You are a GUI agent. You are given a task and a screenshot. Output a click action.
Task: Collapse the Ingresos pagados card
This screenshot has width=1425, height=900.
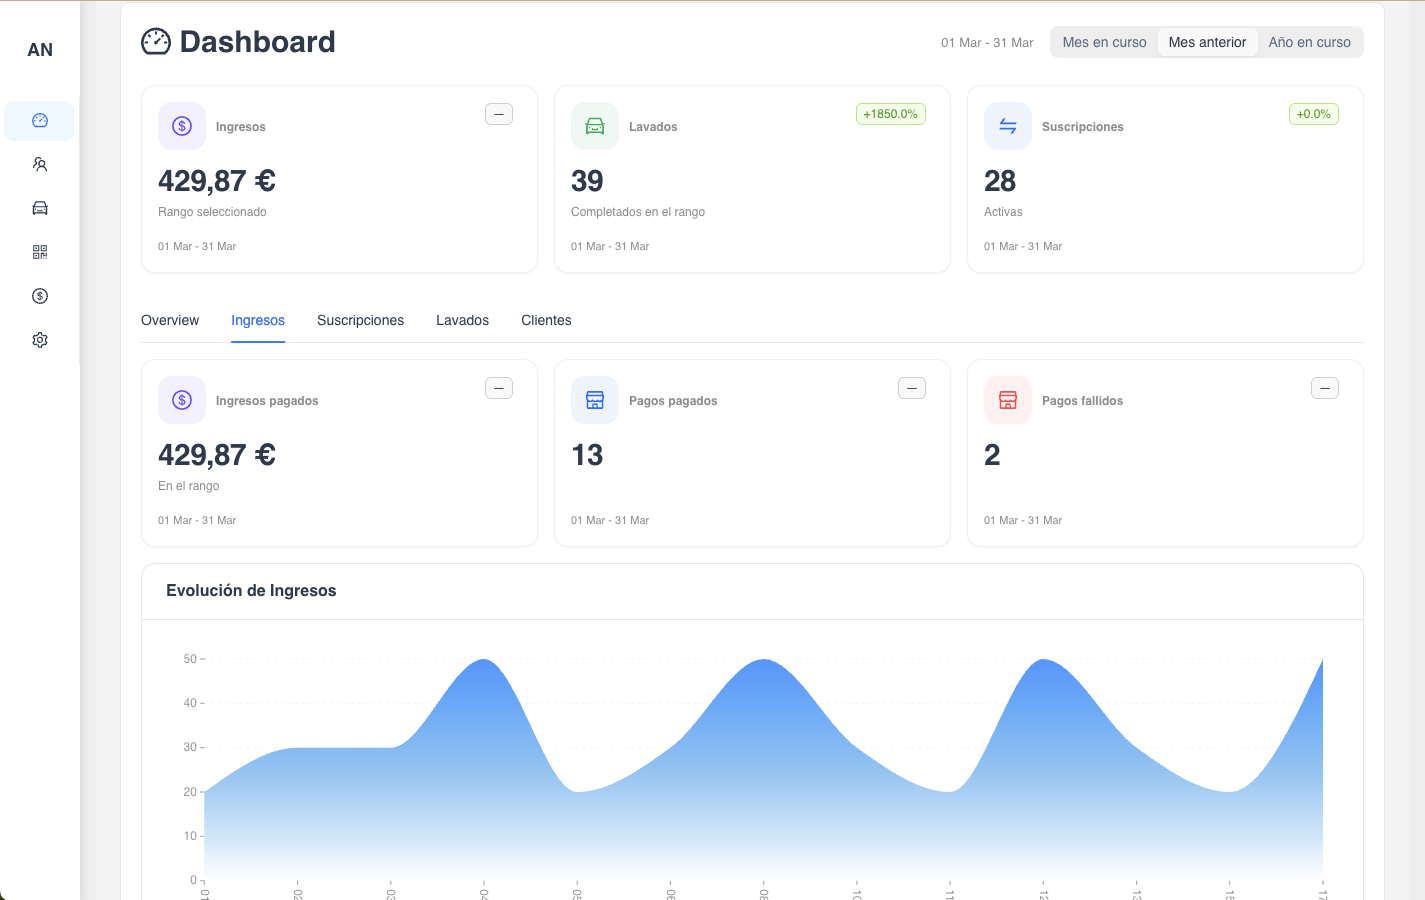(498, 387)
